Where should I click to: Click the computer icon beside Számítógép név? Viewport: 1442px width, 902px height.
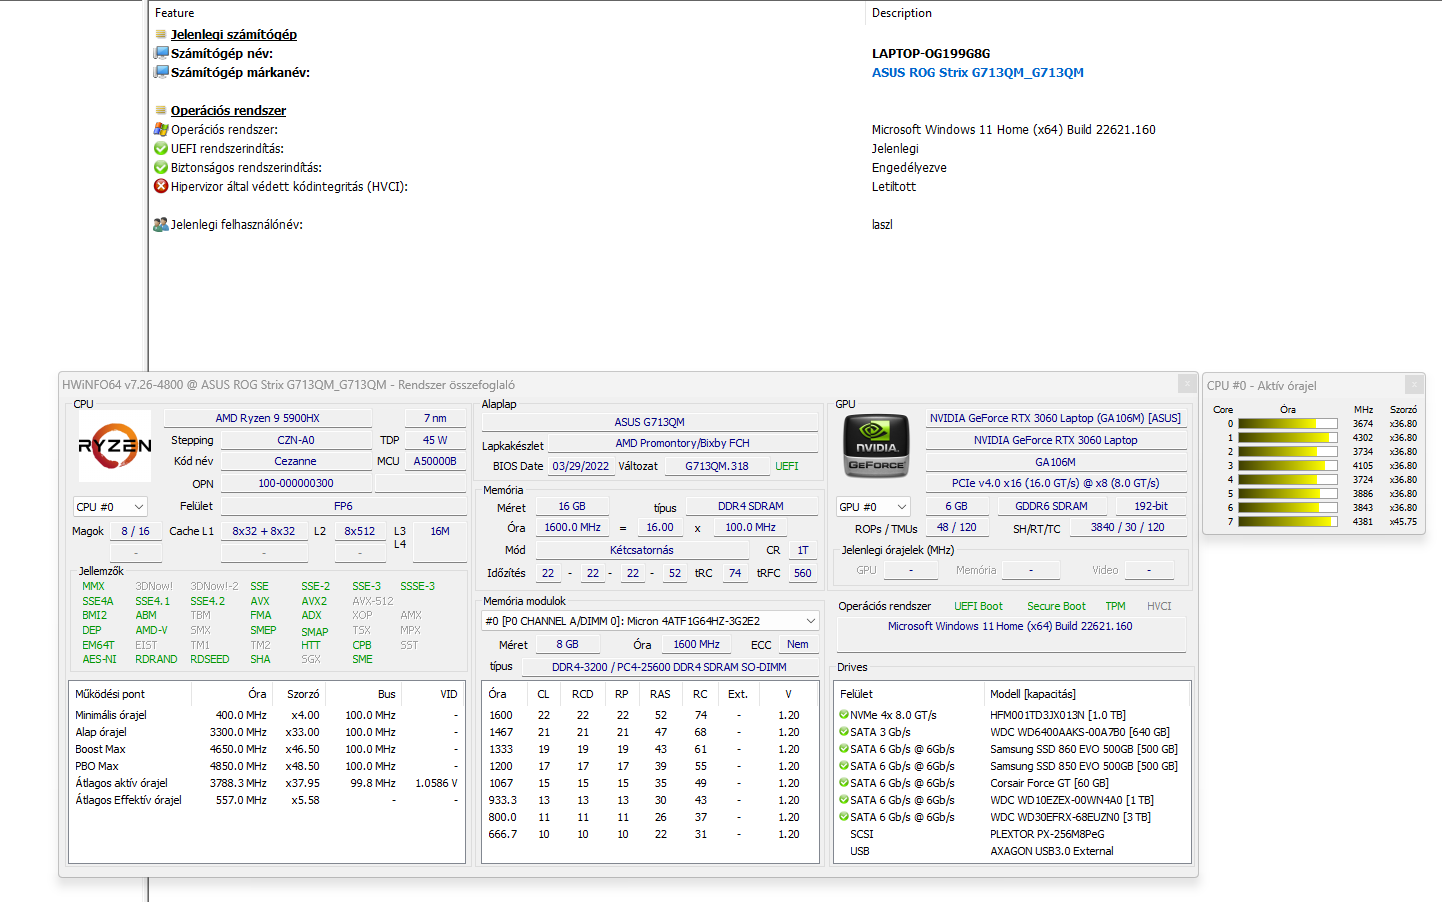(161, 53)
